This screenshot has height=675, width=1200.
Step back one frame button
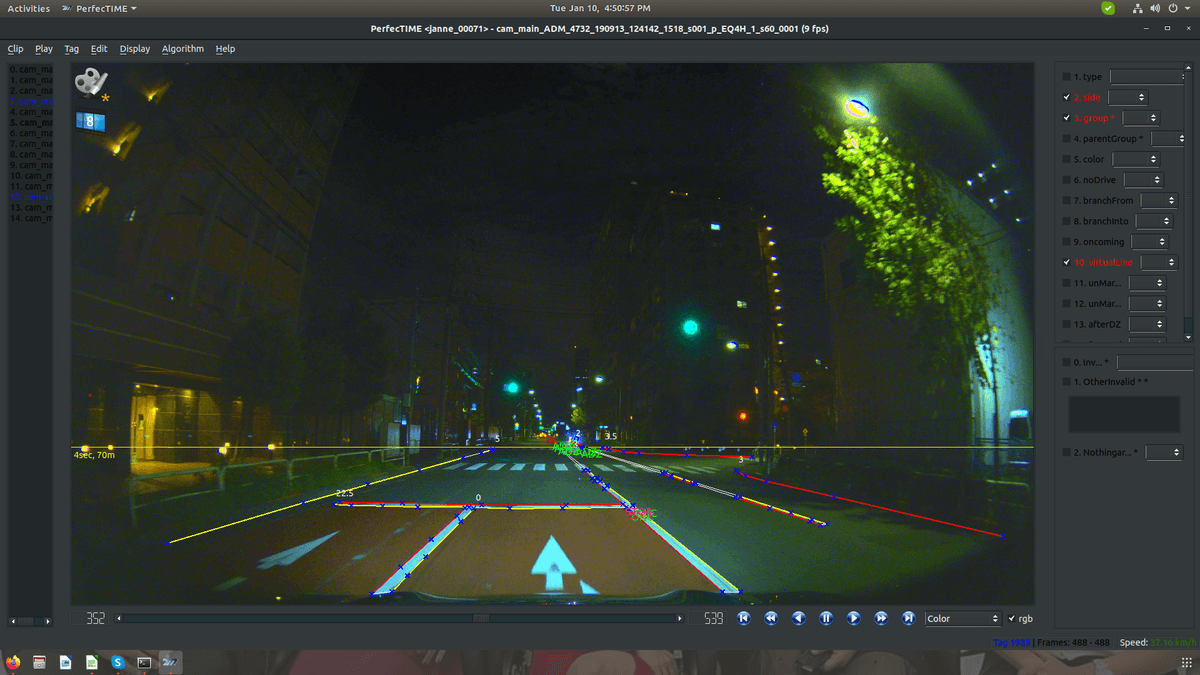[x=798, y=618]
